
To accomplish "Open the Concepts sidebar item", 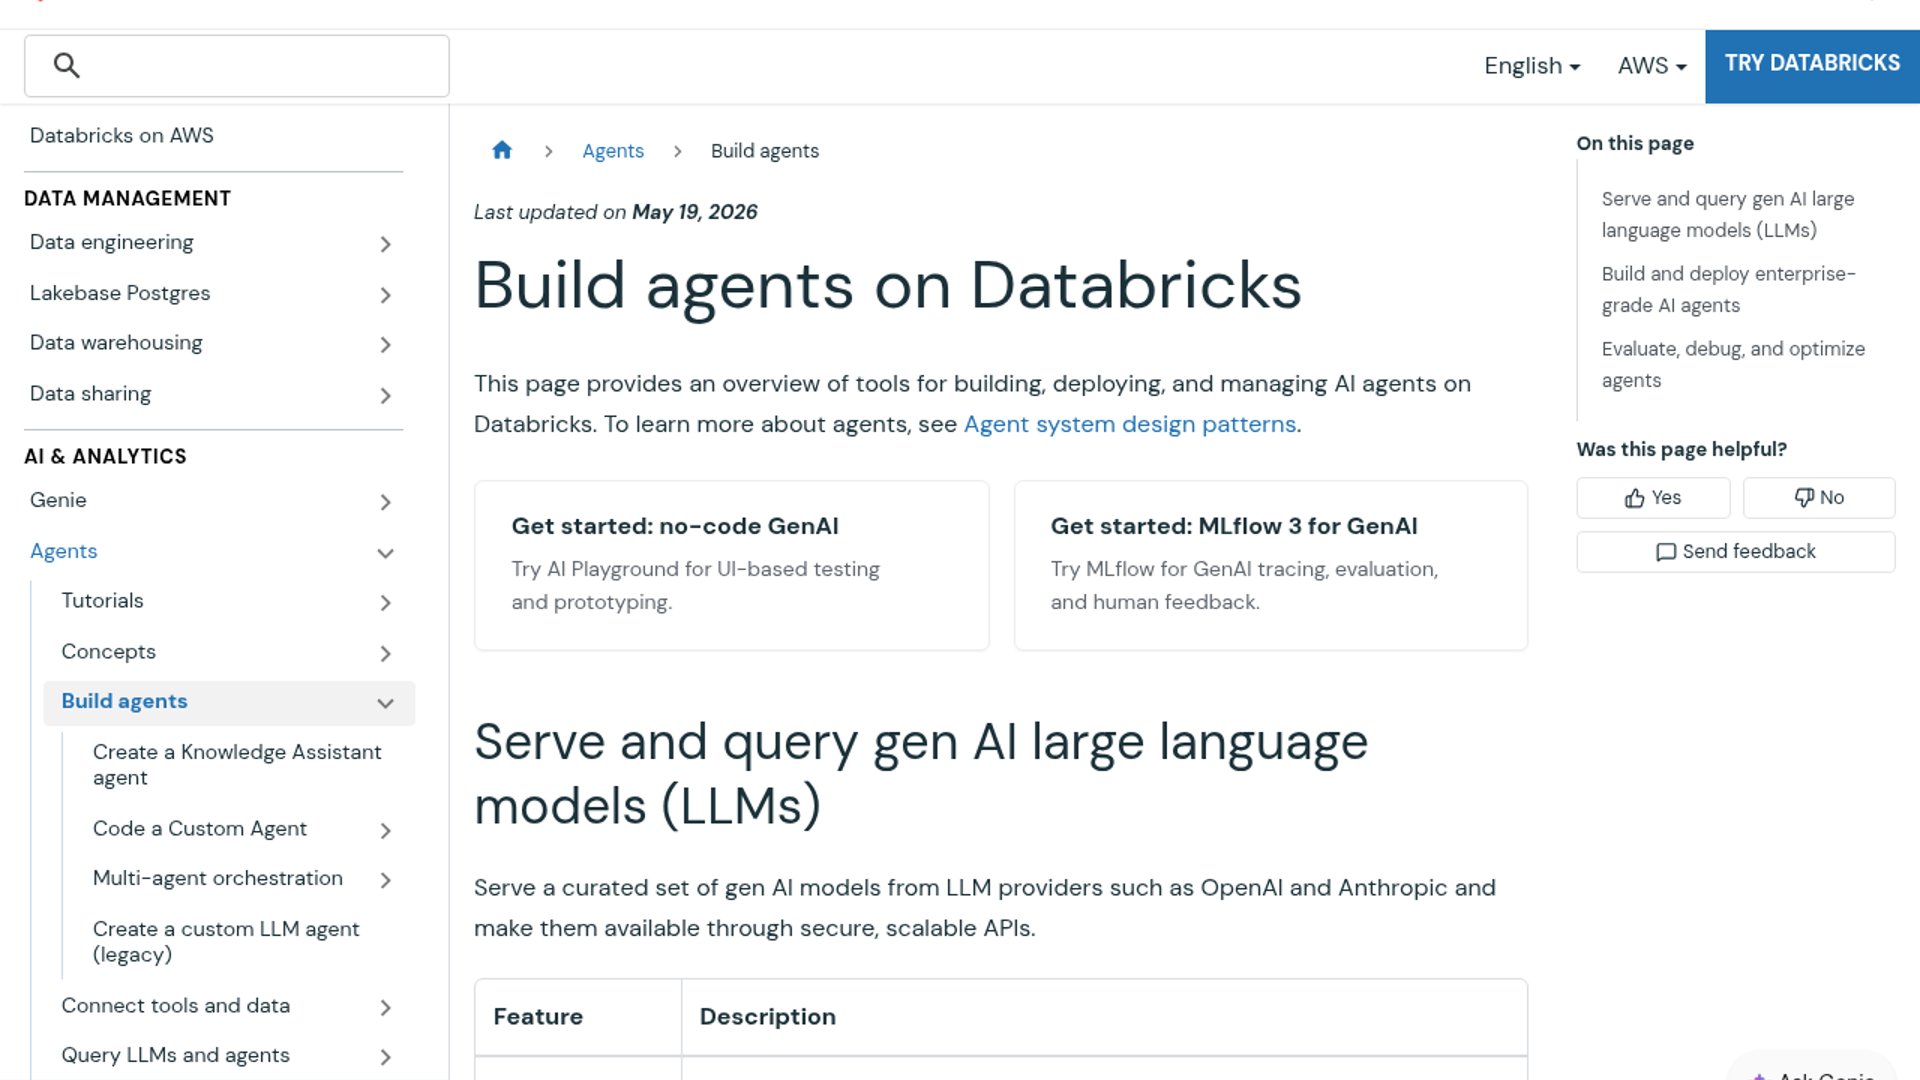I will (x=109, y=652).
